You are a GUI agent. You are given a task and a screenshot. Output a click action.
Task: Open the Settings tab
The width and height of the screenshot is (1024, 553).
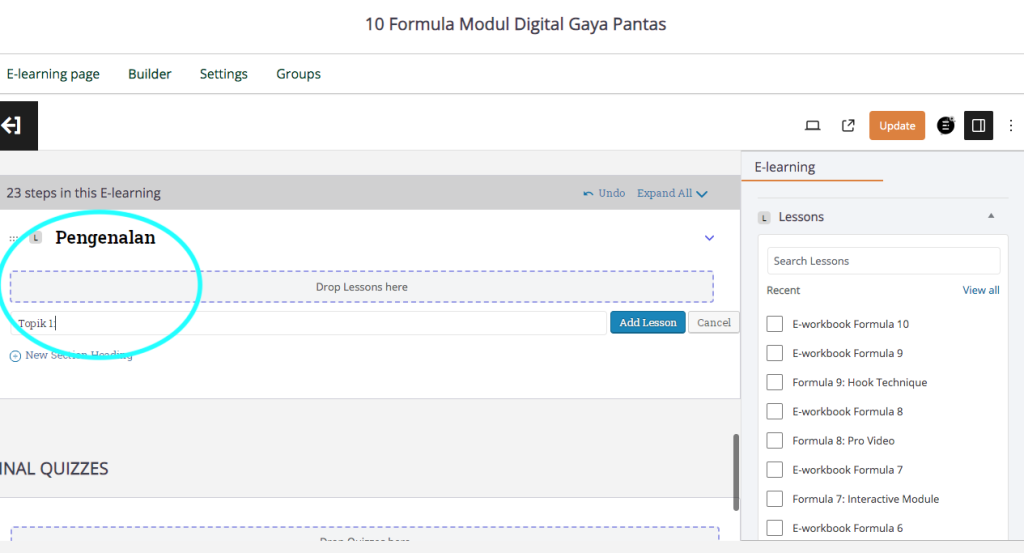coord(224,74)
